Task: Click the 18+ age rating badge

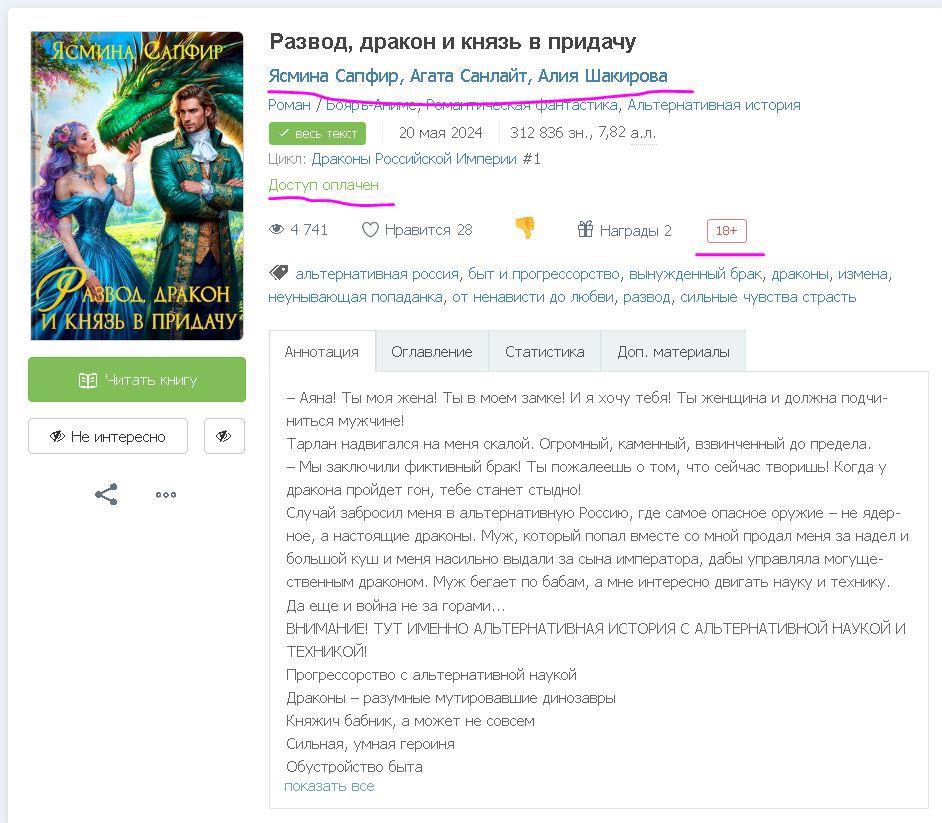Action: [x=726, y=231]
